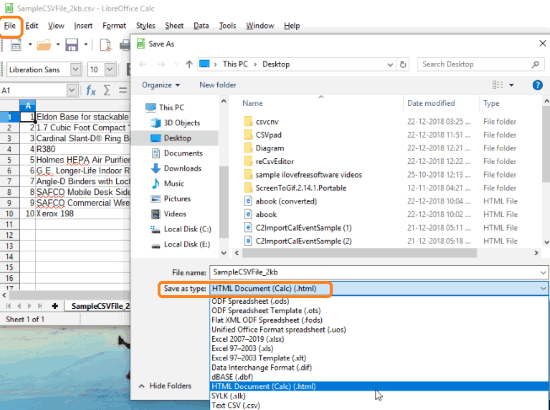
Task: Select 3D Objects in navigation pane
Action: pyautogui.click(x=182, y=123)
